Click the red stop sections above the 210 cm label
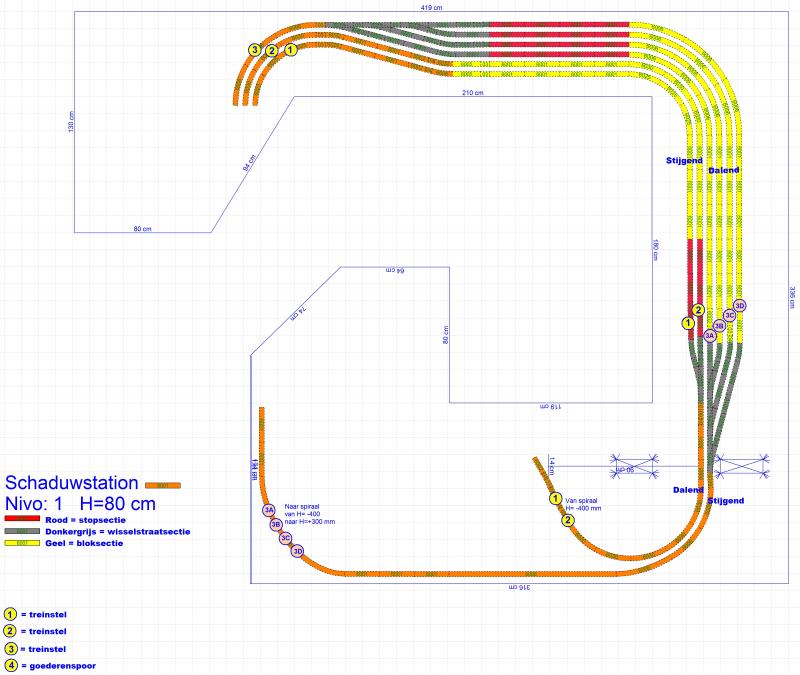 (x=559, y=39)
